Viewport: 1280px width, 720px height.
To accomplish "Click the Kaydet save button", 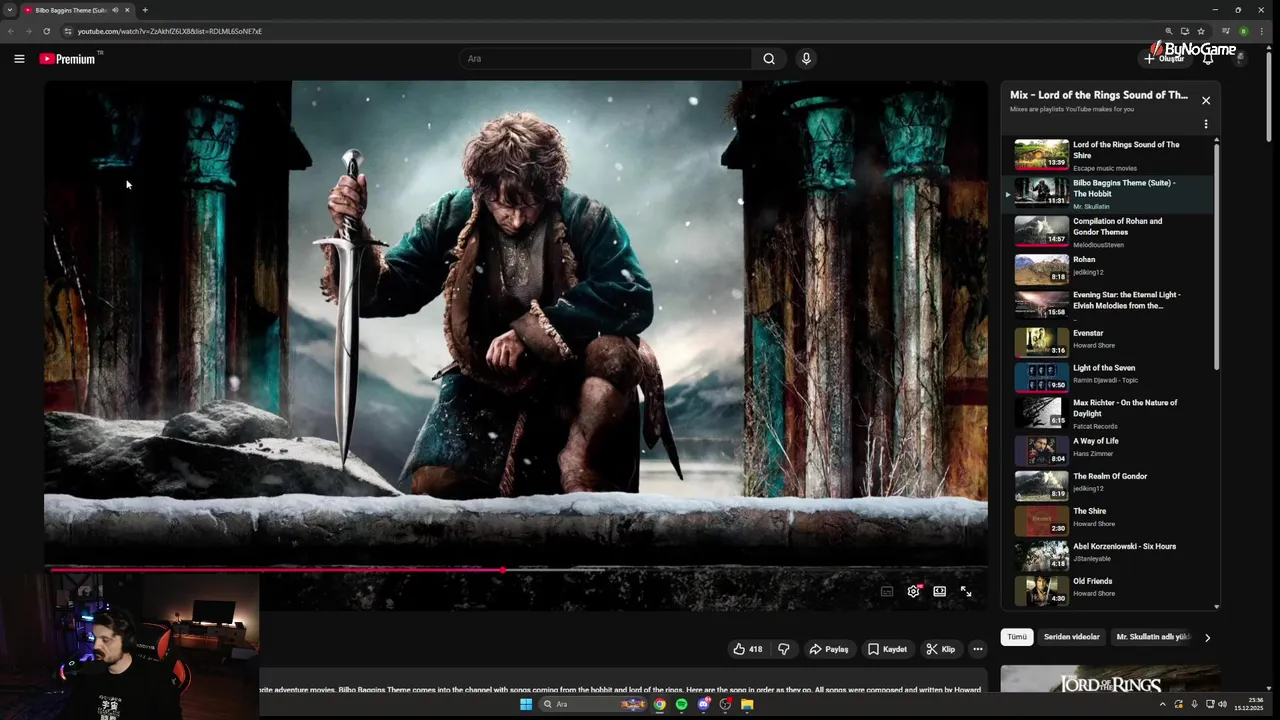I will pyautogui.click(x=887, y=649).
